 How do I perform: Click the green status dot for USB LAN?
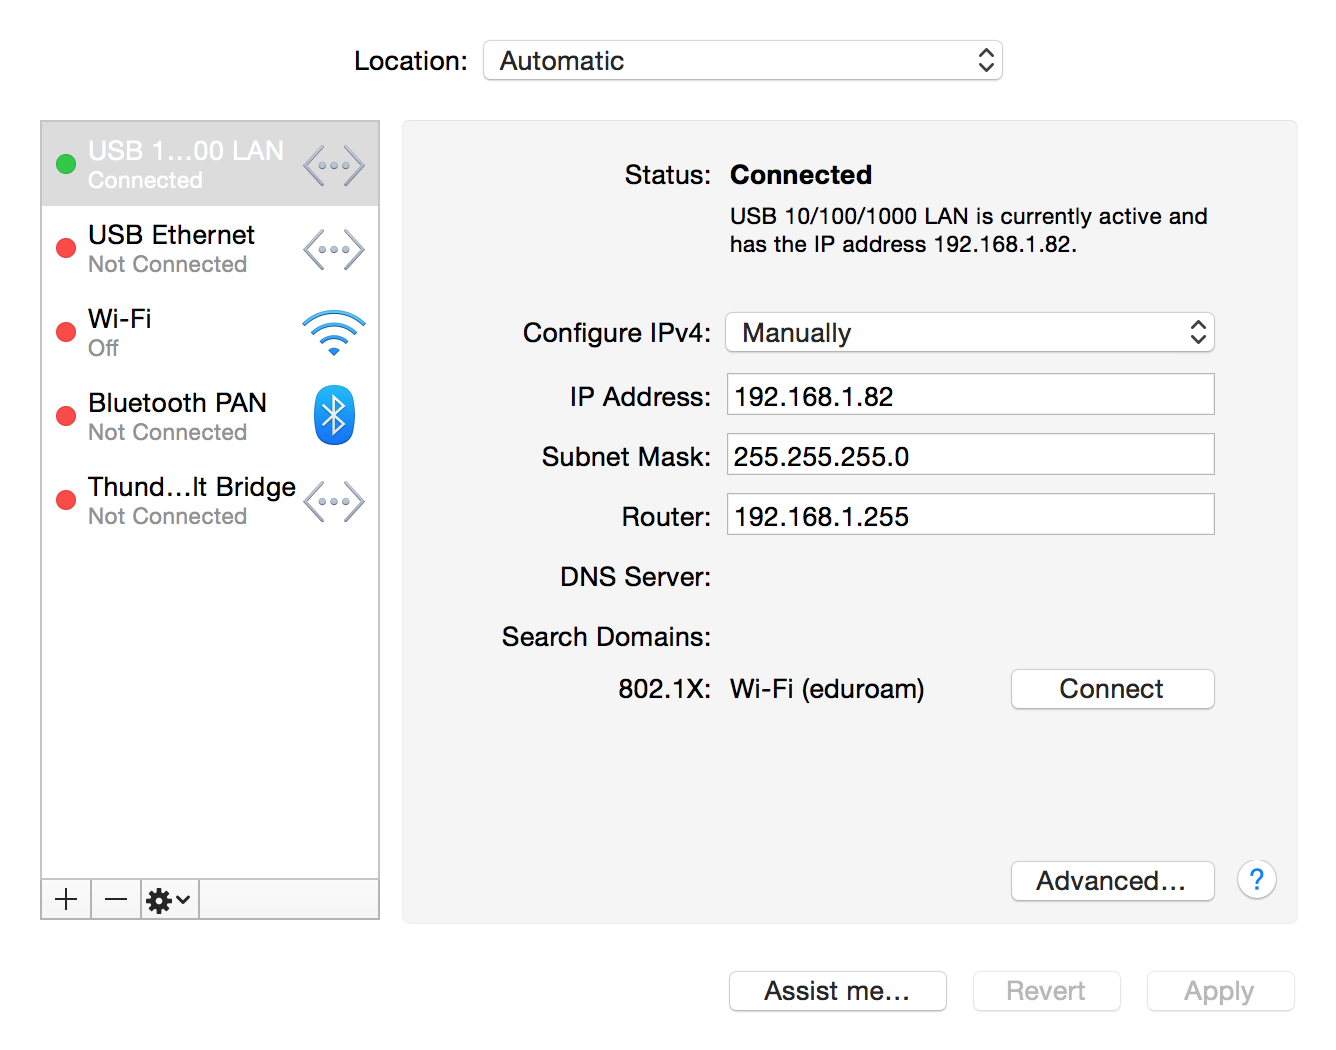pyautogui.click(x=66, y=164)
